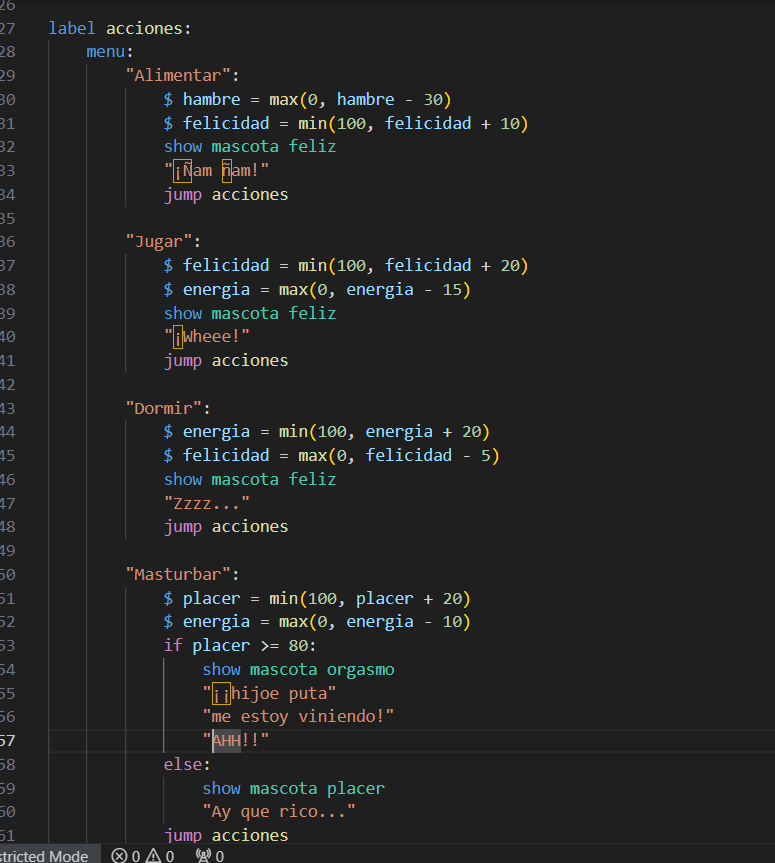
Task: Click line 'label acciones:'
Action: click(x=120, y=28)
